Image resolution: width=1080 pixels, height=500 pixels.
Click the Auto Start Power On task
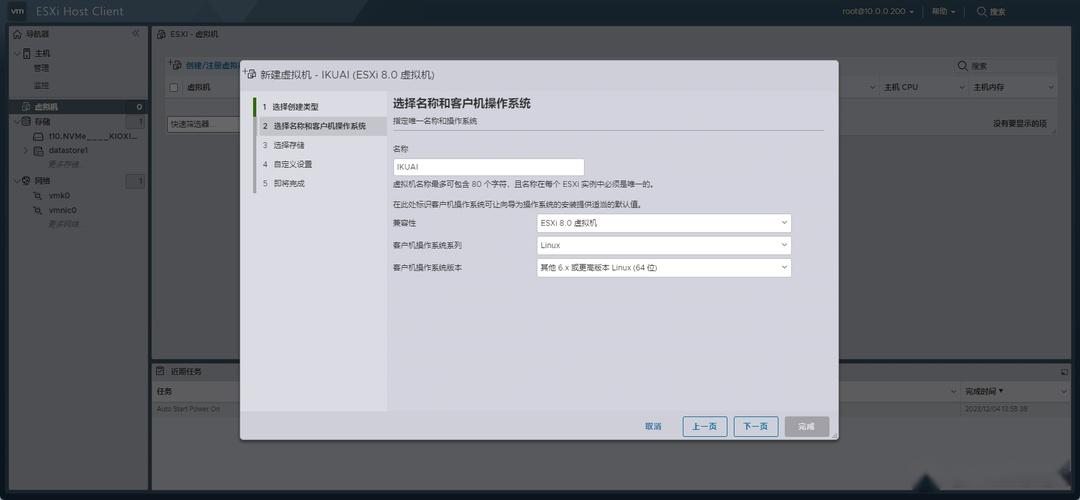tap(188, 408)
